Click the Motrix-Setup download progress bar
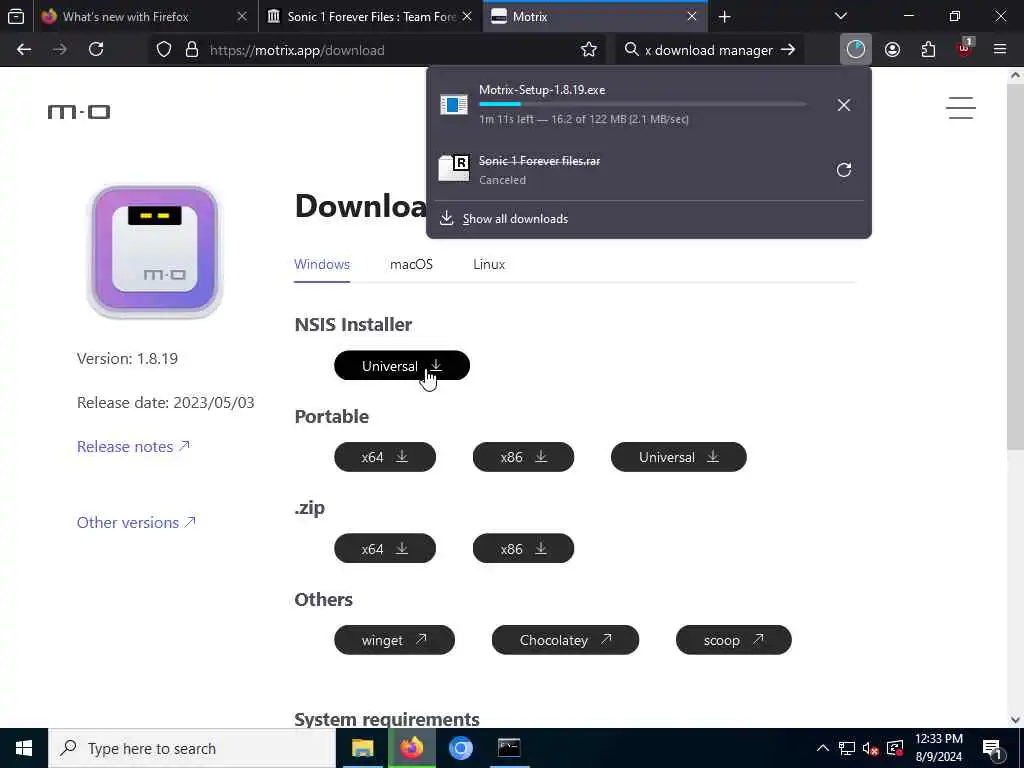The width and height of the screenshot is (1024, 768). (x=642, y=104)
